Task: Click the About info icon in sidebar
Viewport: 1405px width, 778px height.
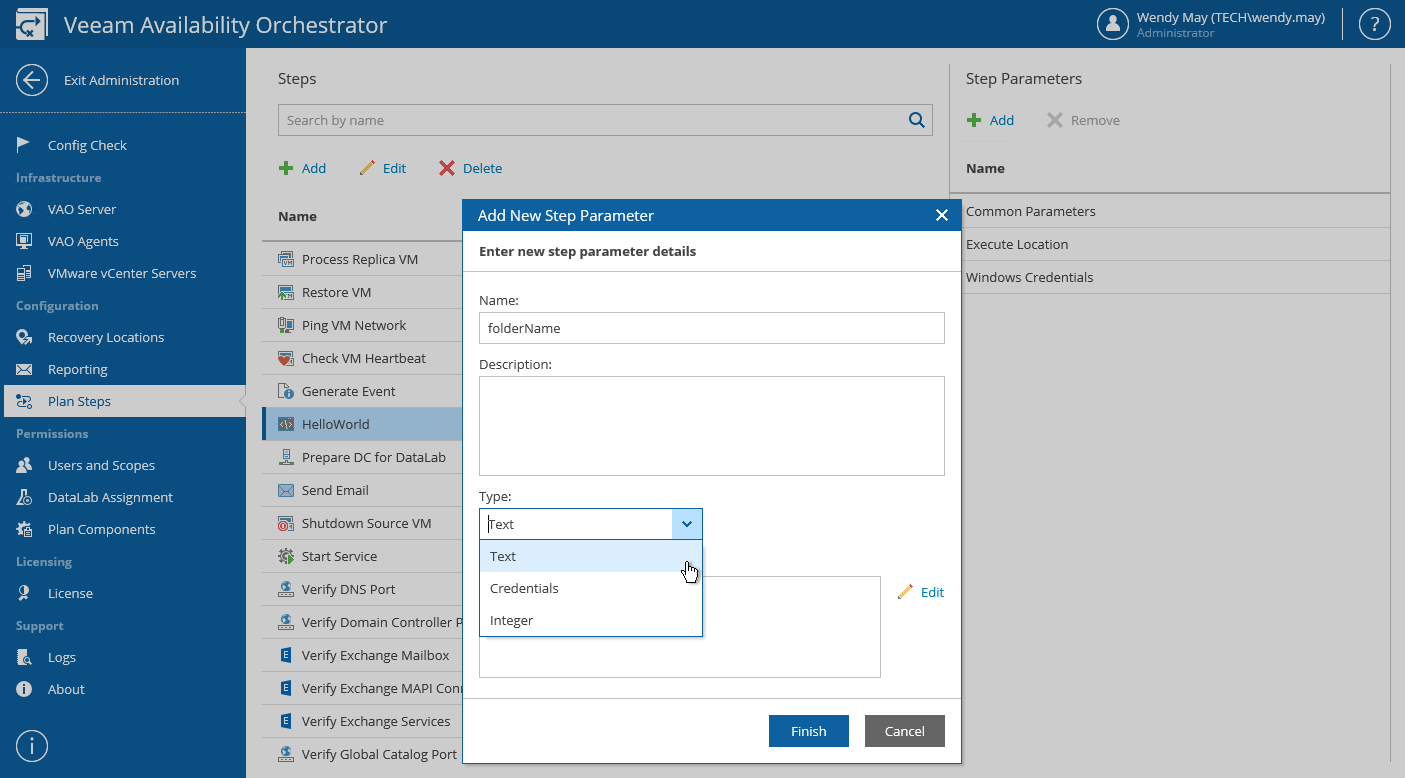Action: (24, 689)
